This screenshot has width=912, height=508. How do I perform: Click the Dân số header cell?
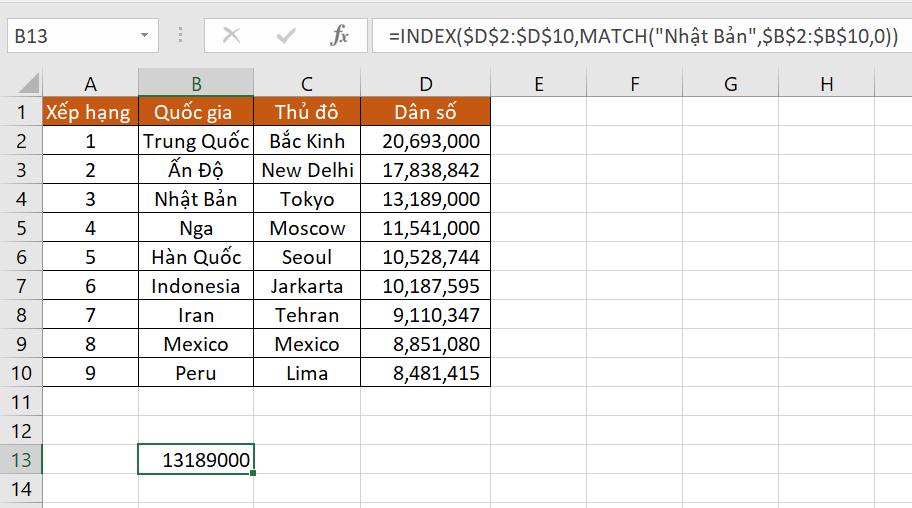tap(426, 112)
